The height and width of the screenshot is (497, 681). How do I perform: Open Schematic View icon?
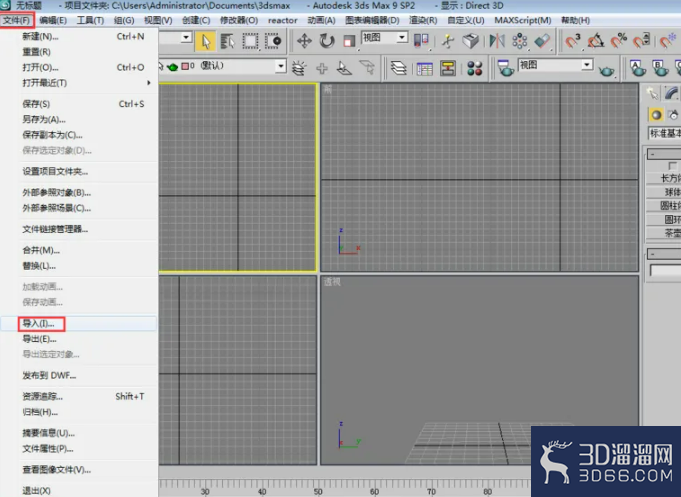click(x=448, y=69)
